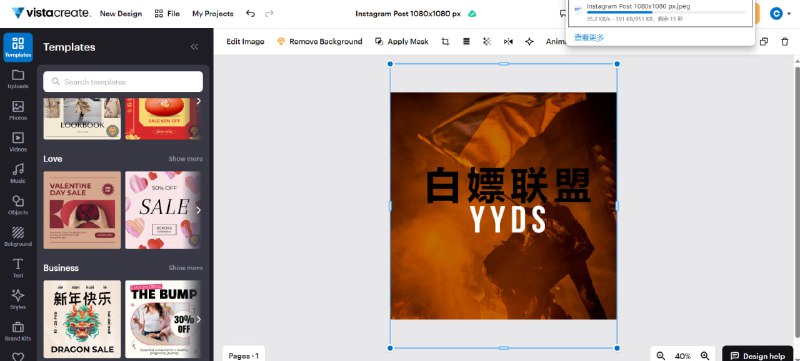
Task: Open the Styles sidebar panel
Action: tap(18, 300)
